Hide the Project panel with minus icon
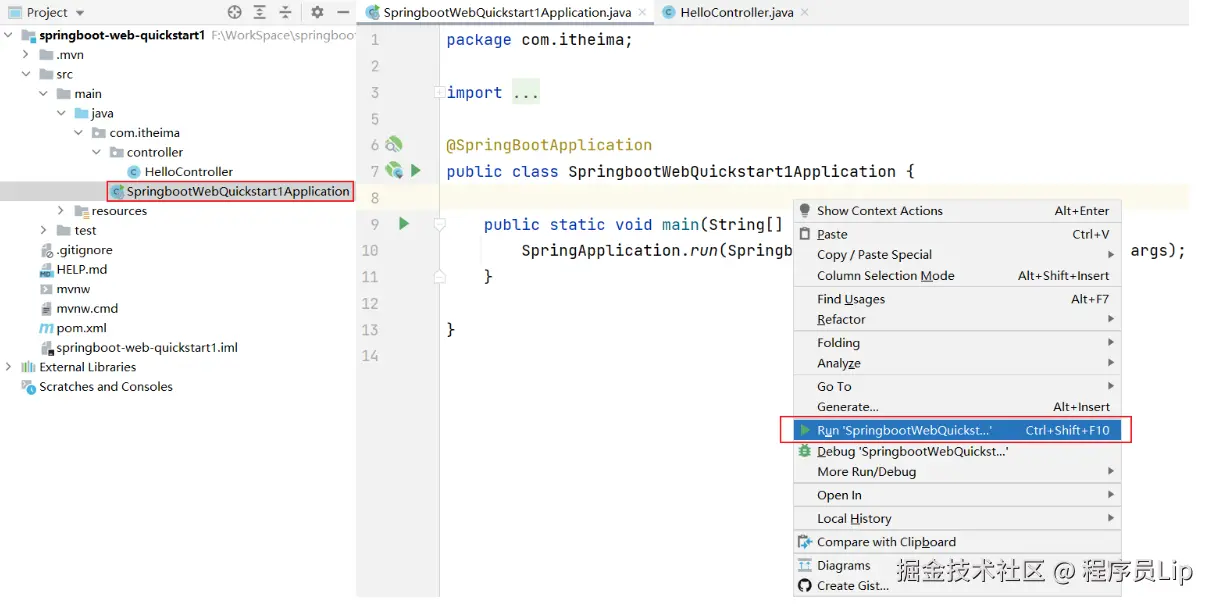 point(342,13)
